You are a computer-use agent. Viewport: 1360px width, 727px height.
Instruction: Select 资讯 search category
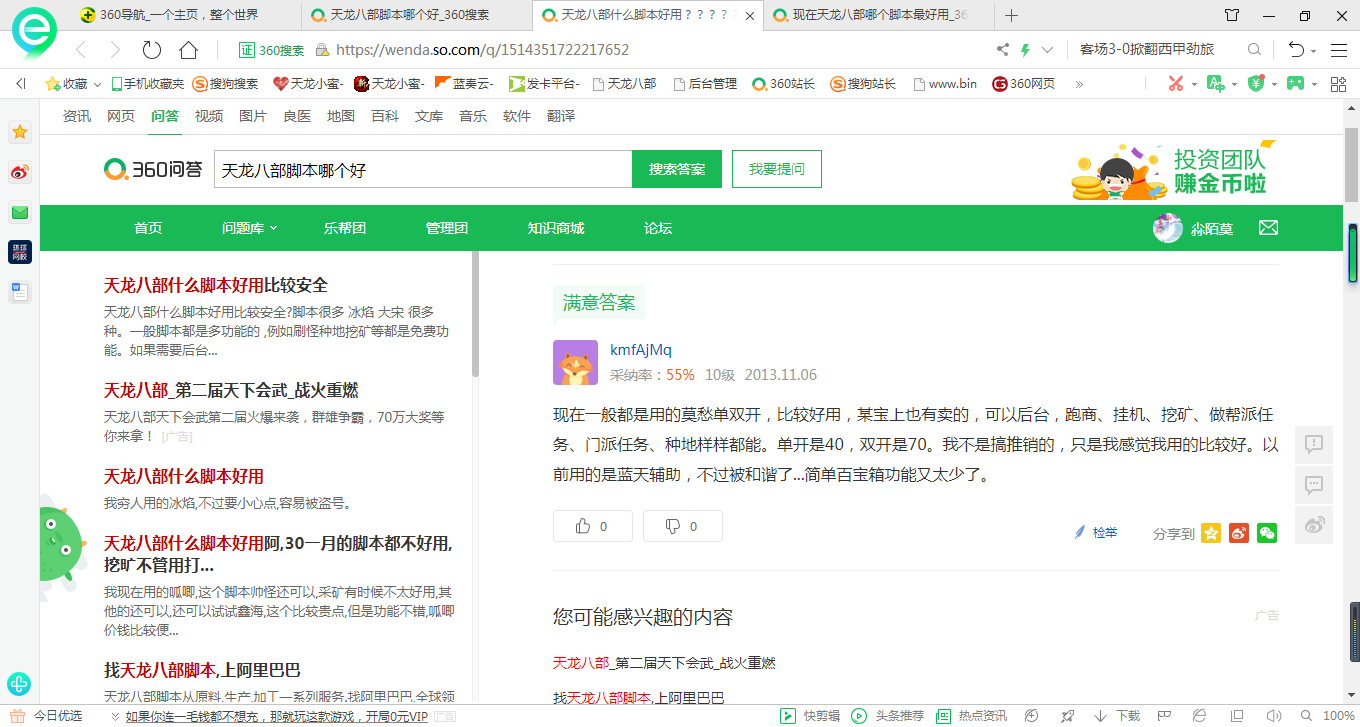pyautogui.click(x=77, y=116)
